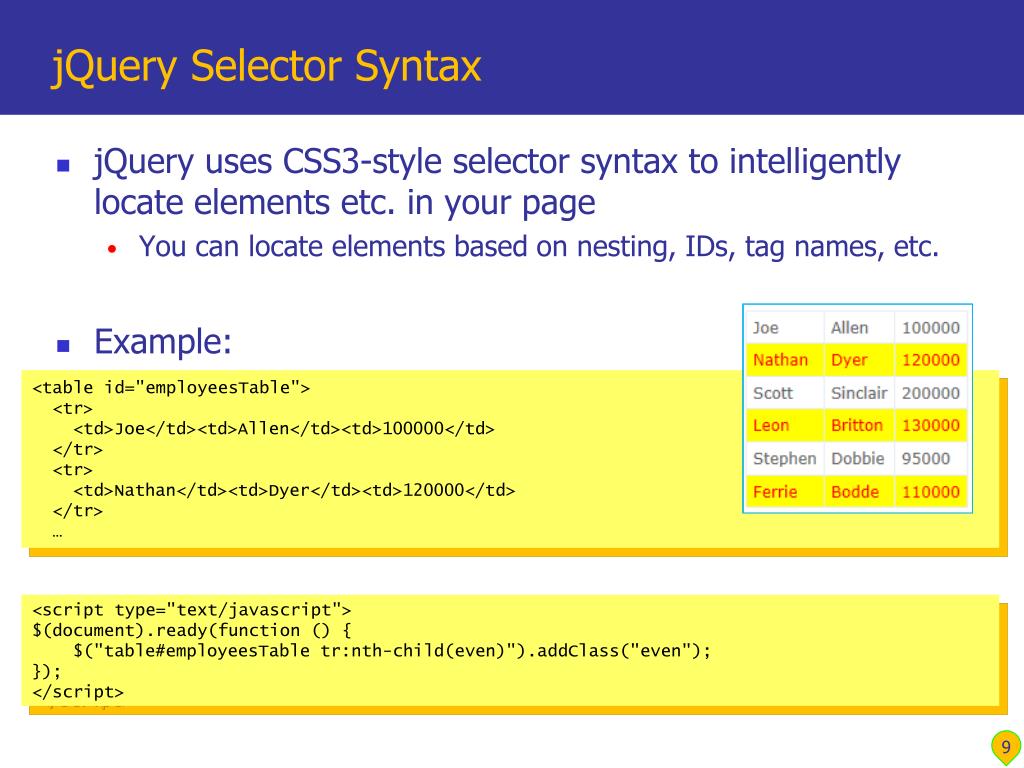Click the 'Example:' bullet text
Viewport: 1024px width, 768px height.
click(163, 342)
